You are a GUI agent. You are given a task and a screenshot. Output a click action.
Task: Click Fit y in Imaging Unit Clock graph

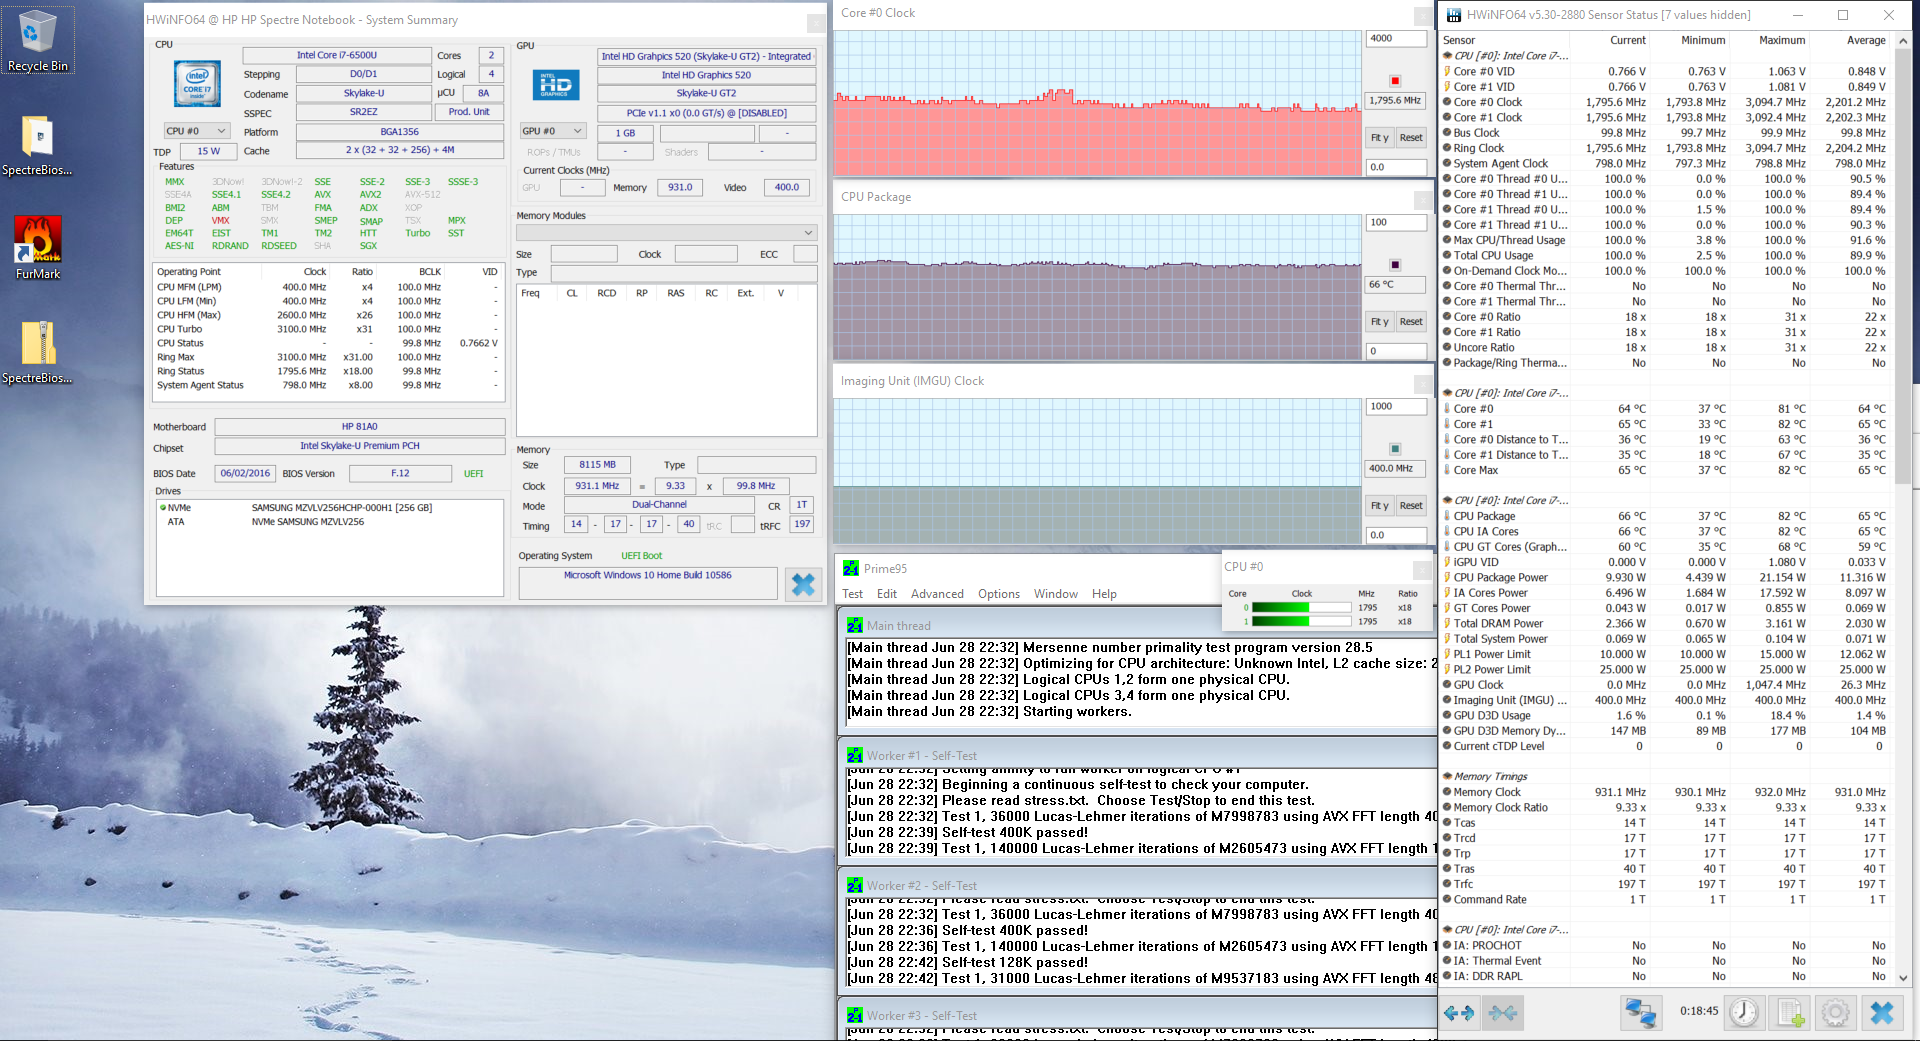(x=1379, y=506)
